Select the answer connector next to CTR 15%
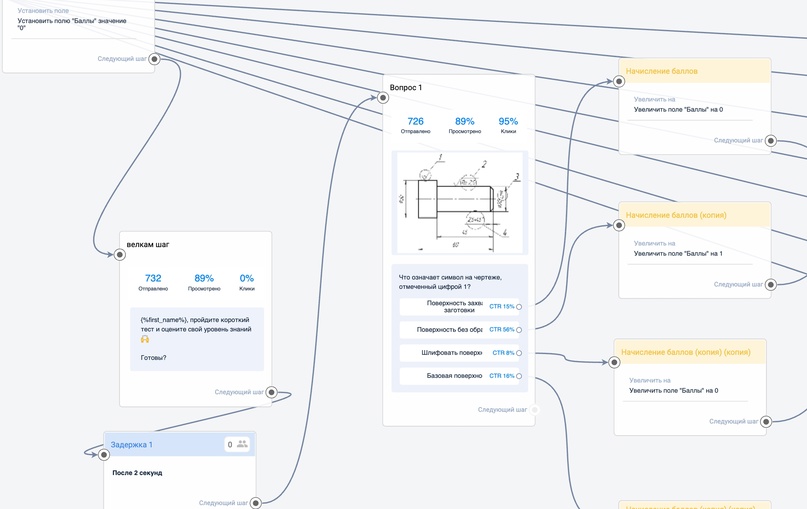Viewport: 807px width, 509px height. pos(519,307)
